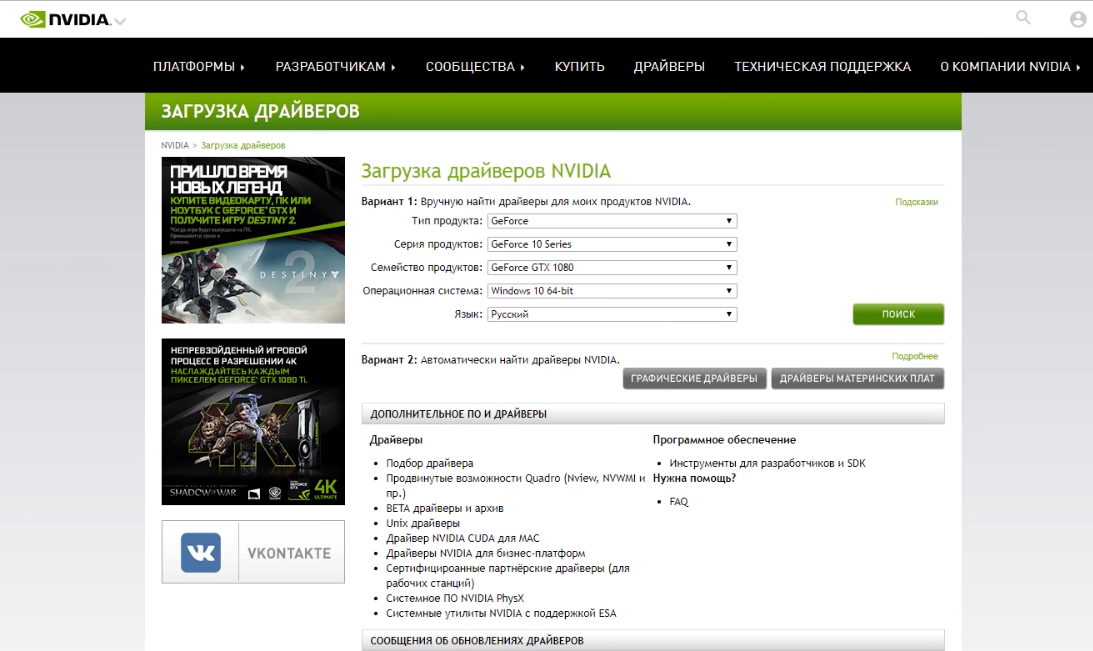Open the Тип продукта dropdown
Screen dimensions: 1093x651
pyautogui.click(x=612, y=221)
